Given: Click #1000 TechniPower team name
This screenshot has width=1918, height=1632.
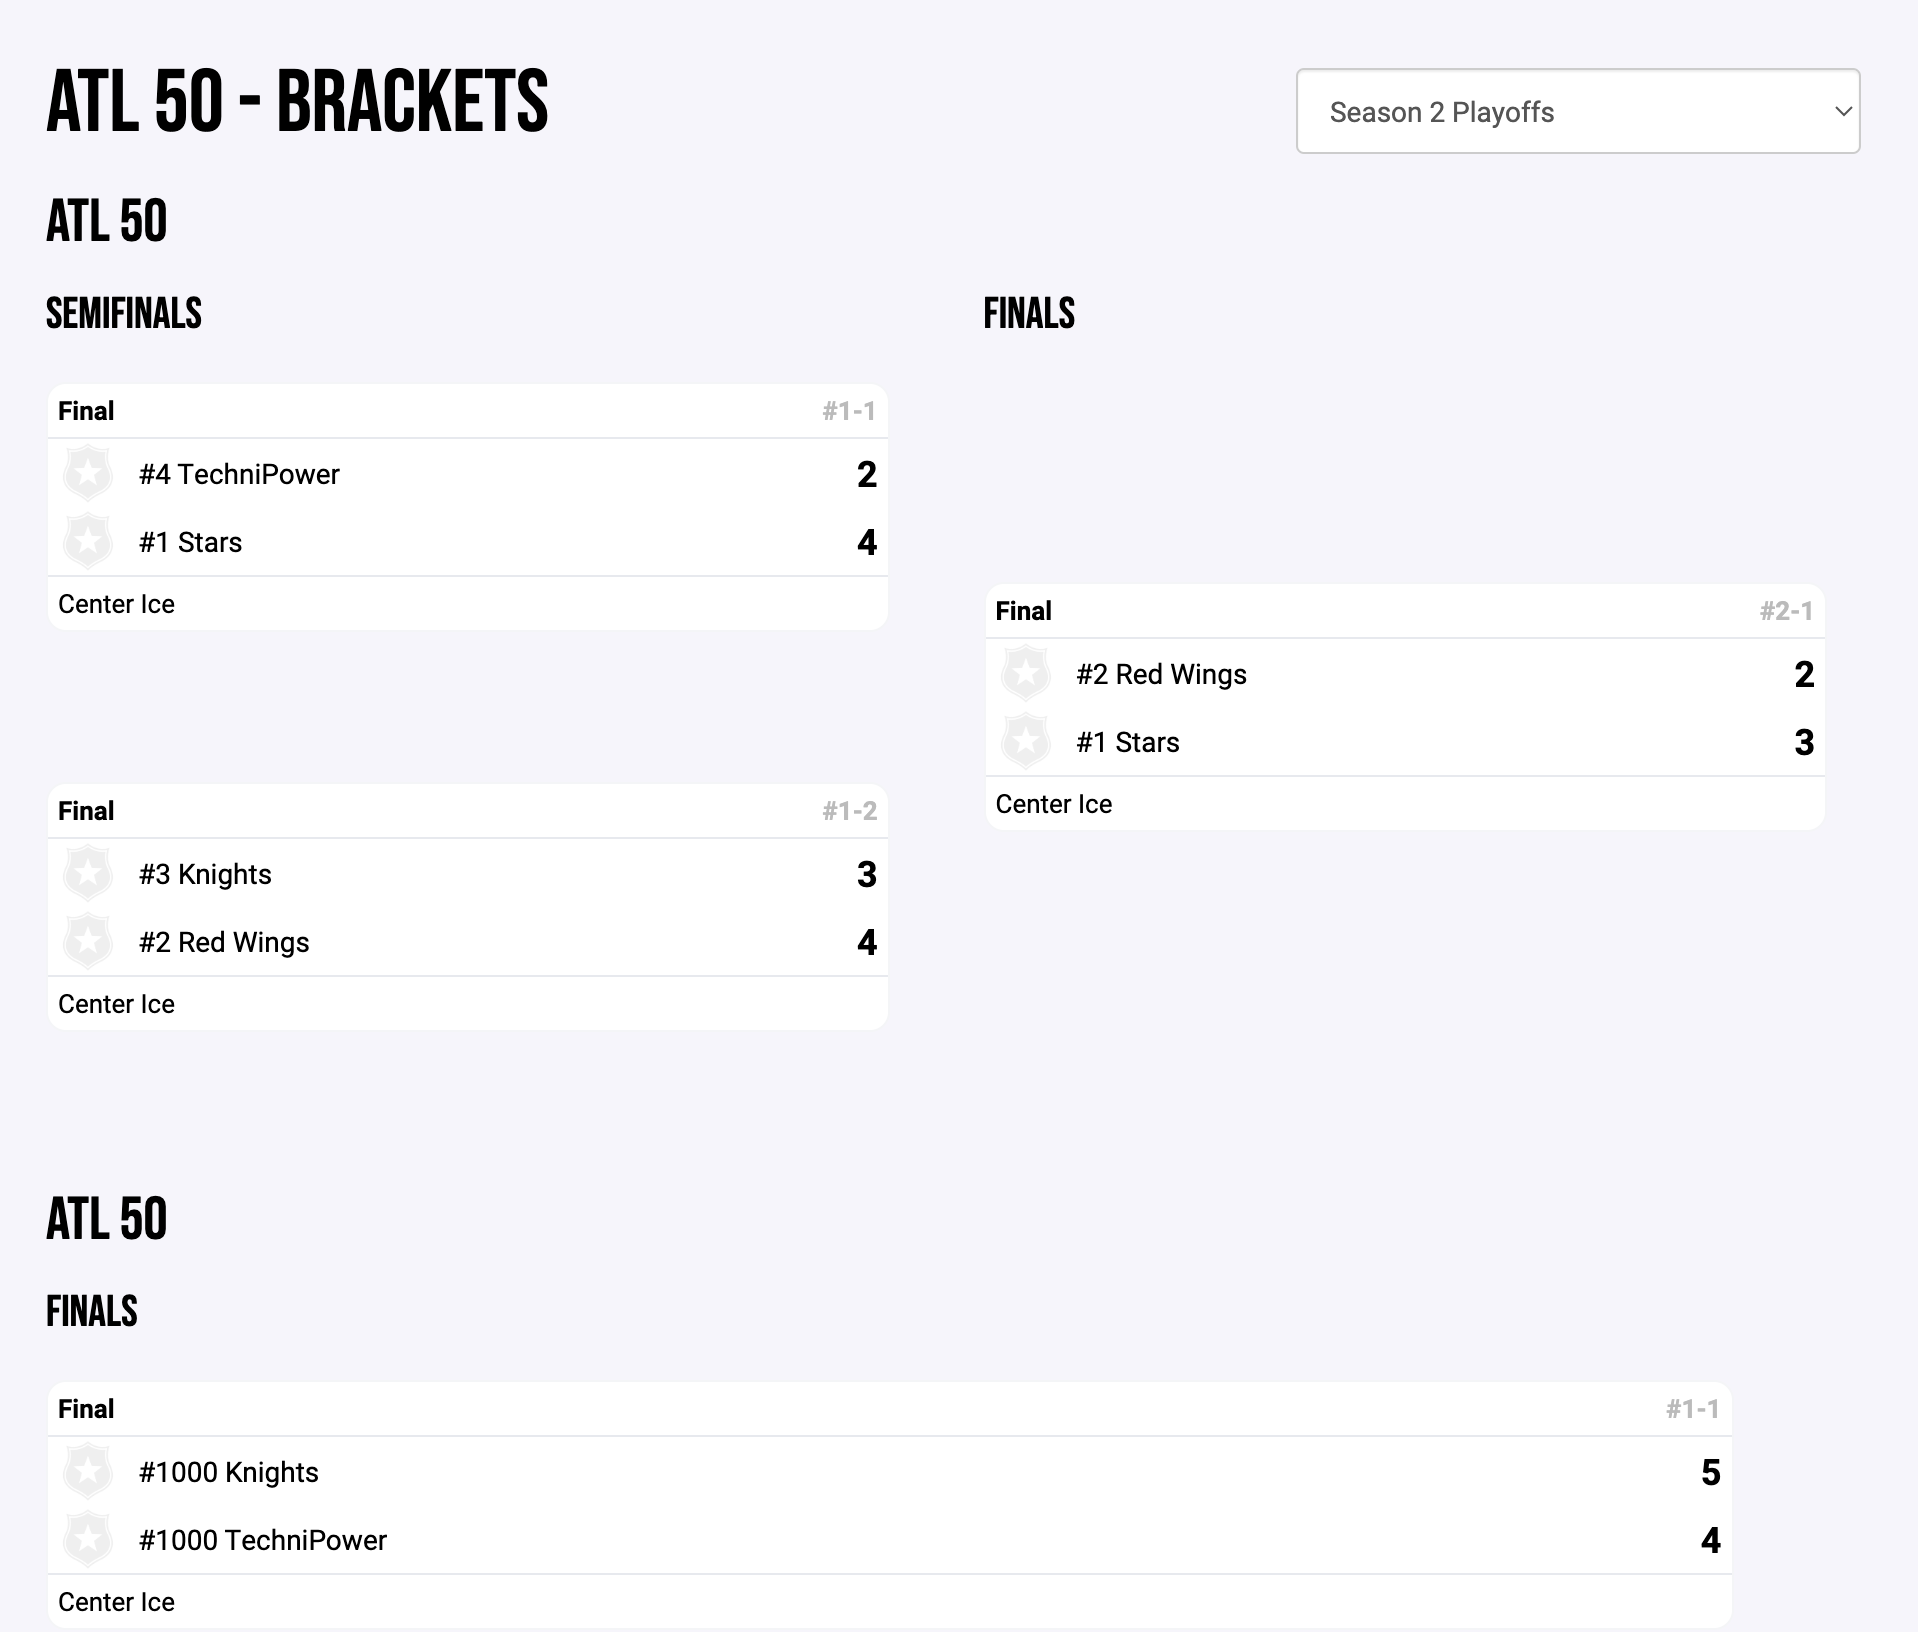Looking at the screenshot, I should [262, 1540].
